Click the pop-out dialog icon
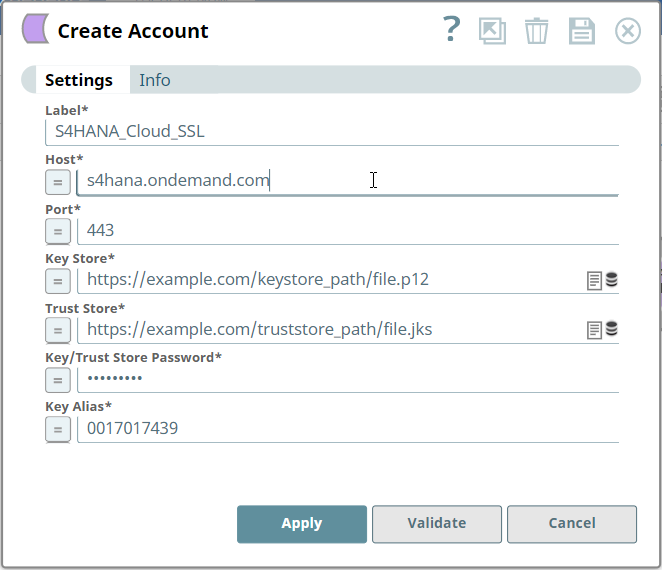This screenshot has height=570, width=662. tap(492, 30)
